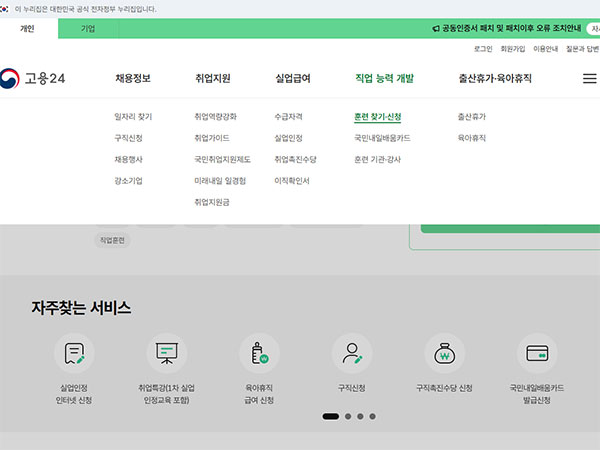The width and height of the screenshot is (600, 450).
Task: Select 국민내일배움카드 submenu item
Action: click(x=382, y=138)
